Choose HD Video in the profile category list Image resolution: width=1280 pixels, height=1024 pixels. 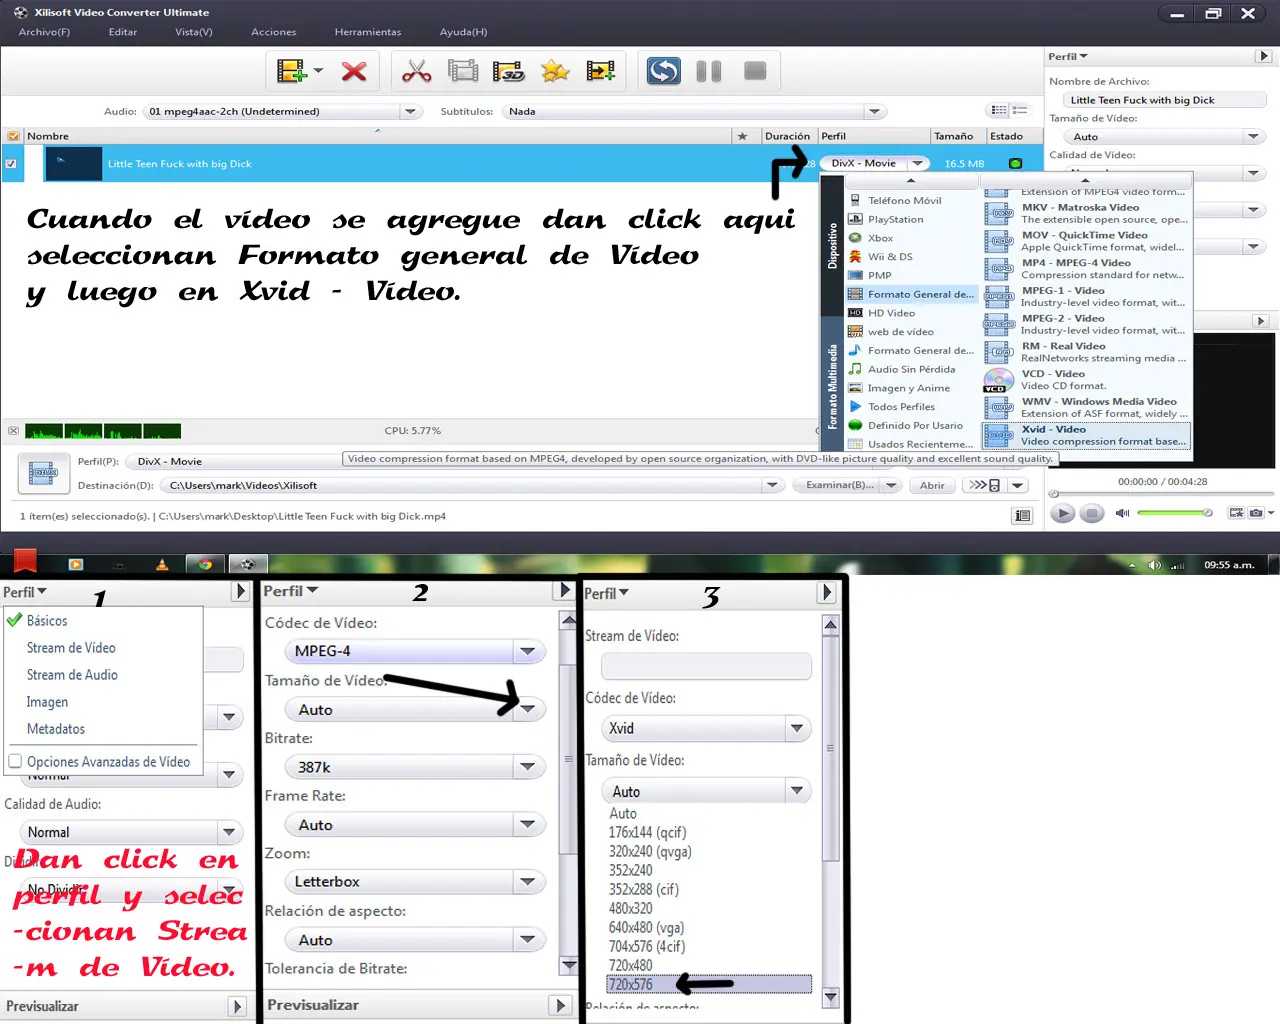[x=911, y=313]
